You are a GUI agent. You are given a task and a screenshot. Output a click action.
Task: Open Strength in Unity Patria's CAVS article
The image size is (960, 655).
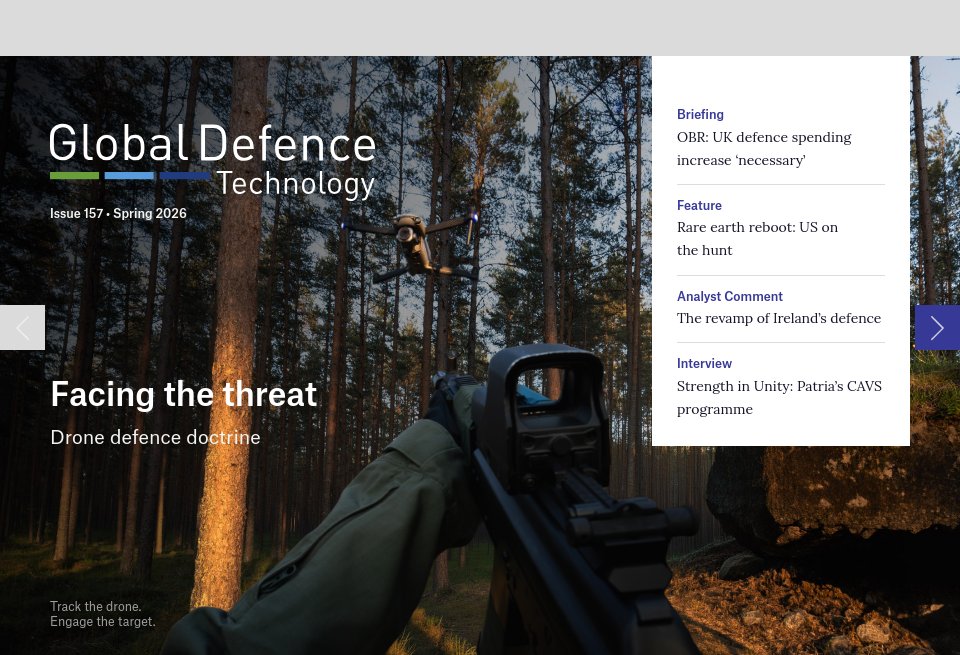coord(779,398)
